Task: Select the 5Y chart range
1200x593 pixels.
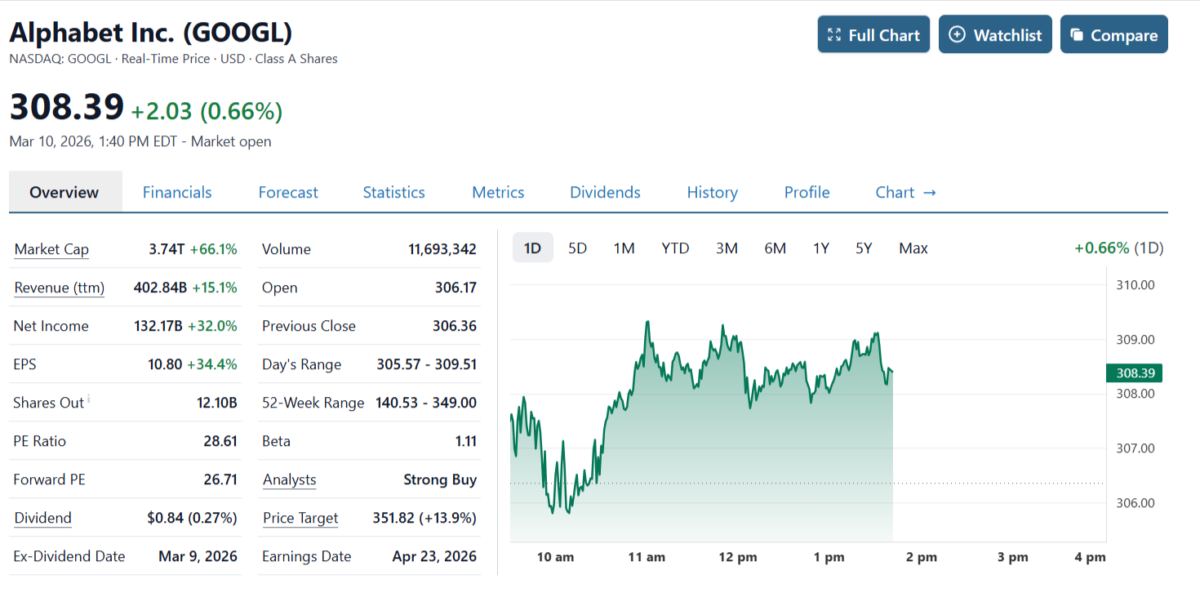Action: 863,247
